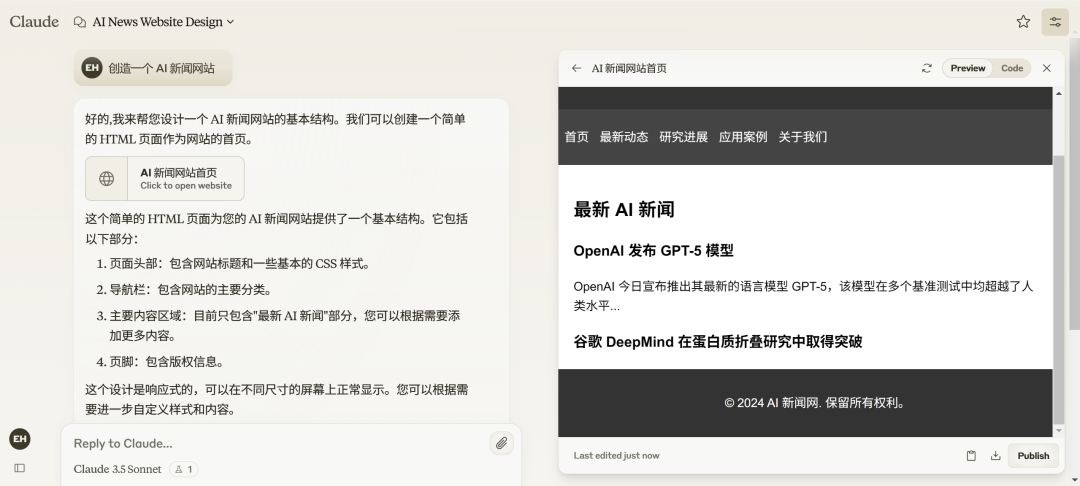Star this conversation
The width and height of the screenshot is (1080, 486).
pos(1023,22)
